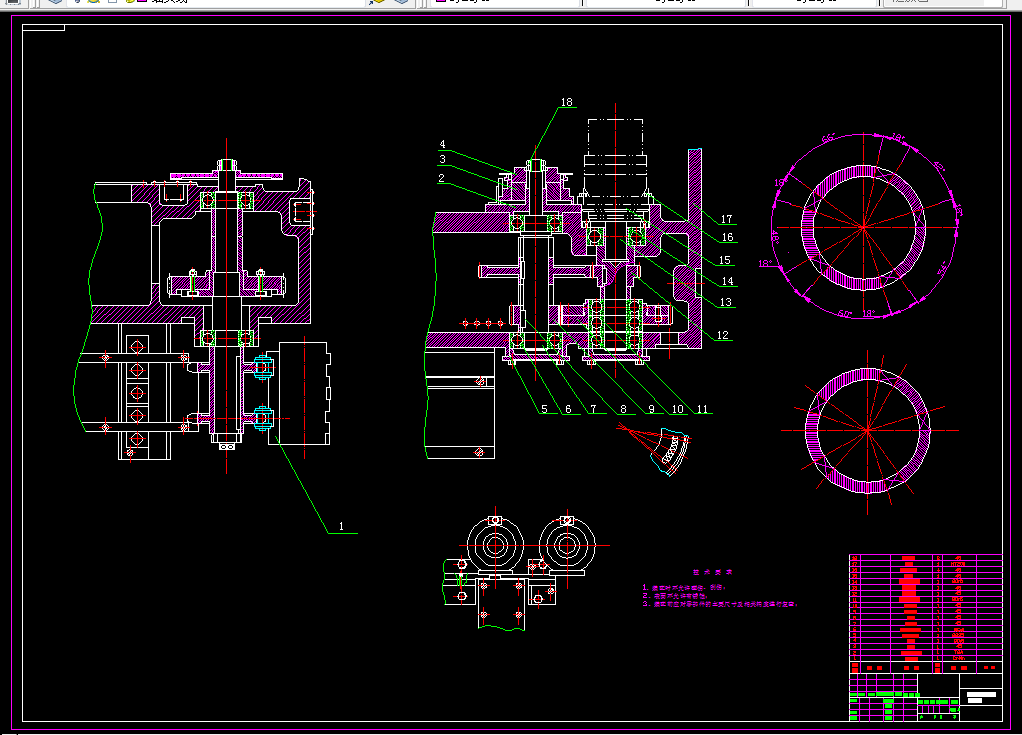Click the 55° angle dimension on upper ring
The width and height of the screenshot is (1022, 735).
pos(828,138)
